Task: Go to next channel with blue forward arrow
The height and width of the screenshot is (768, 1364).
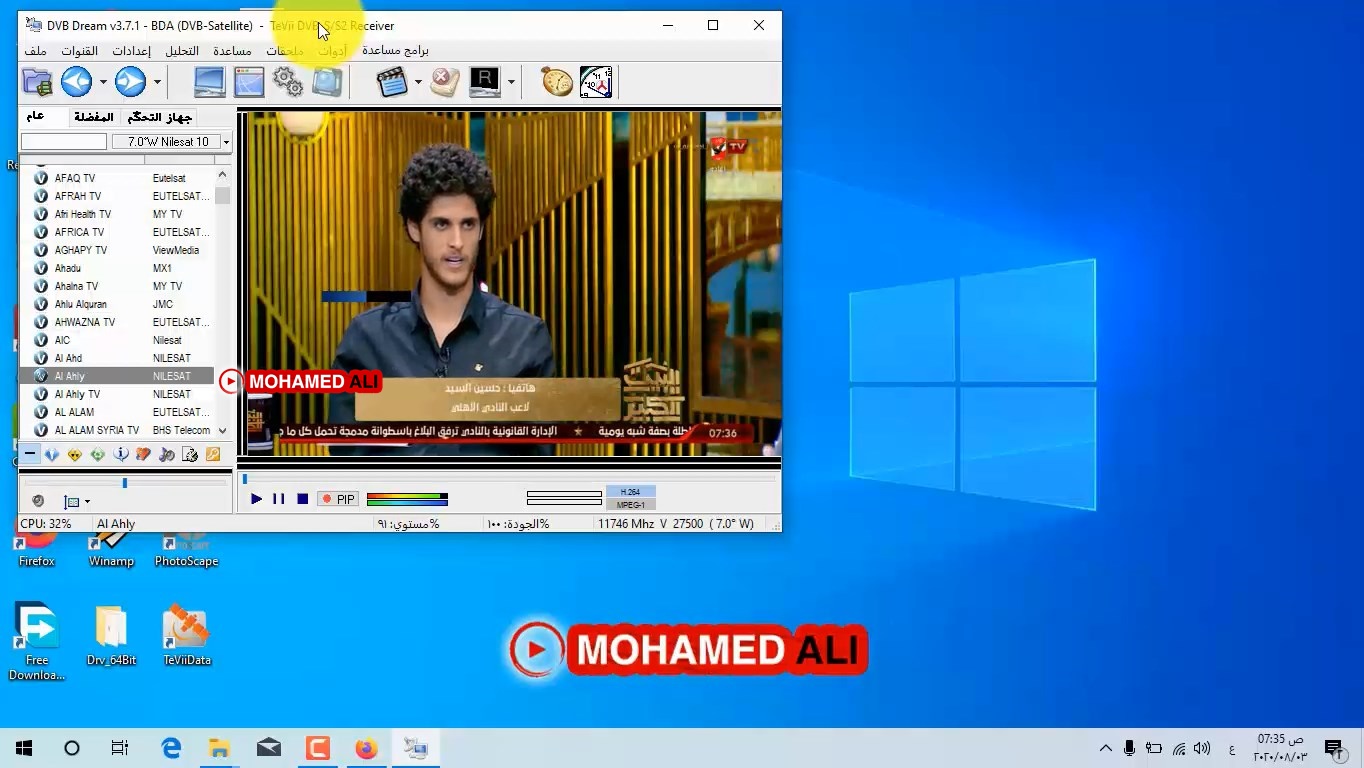Action: click(x=131, y=82)
